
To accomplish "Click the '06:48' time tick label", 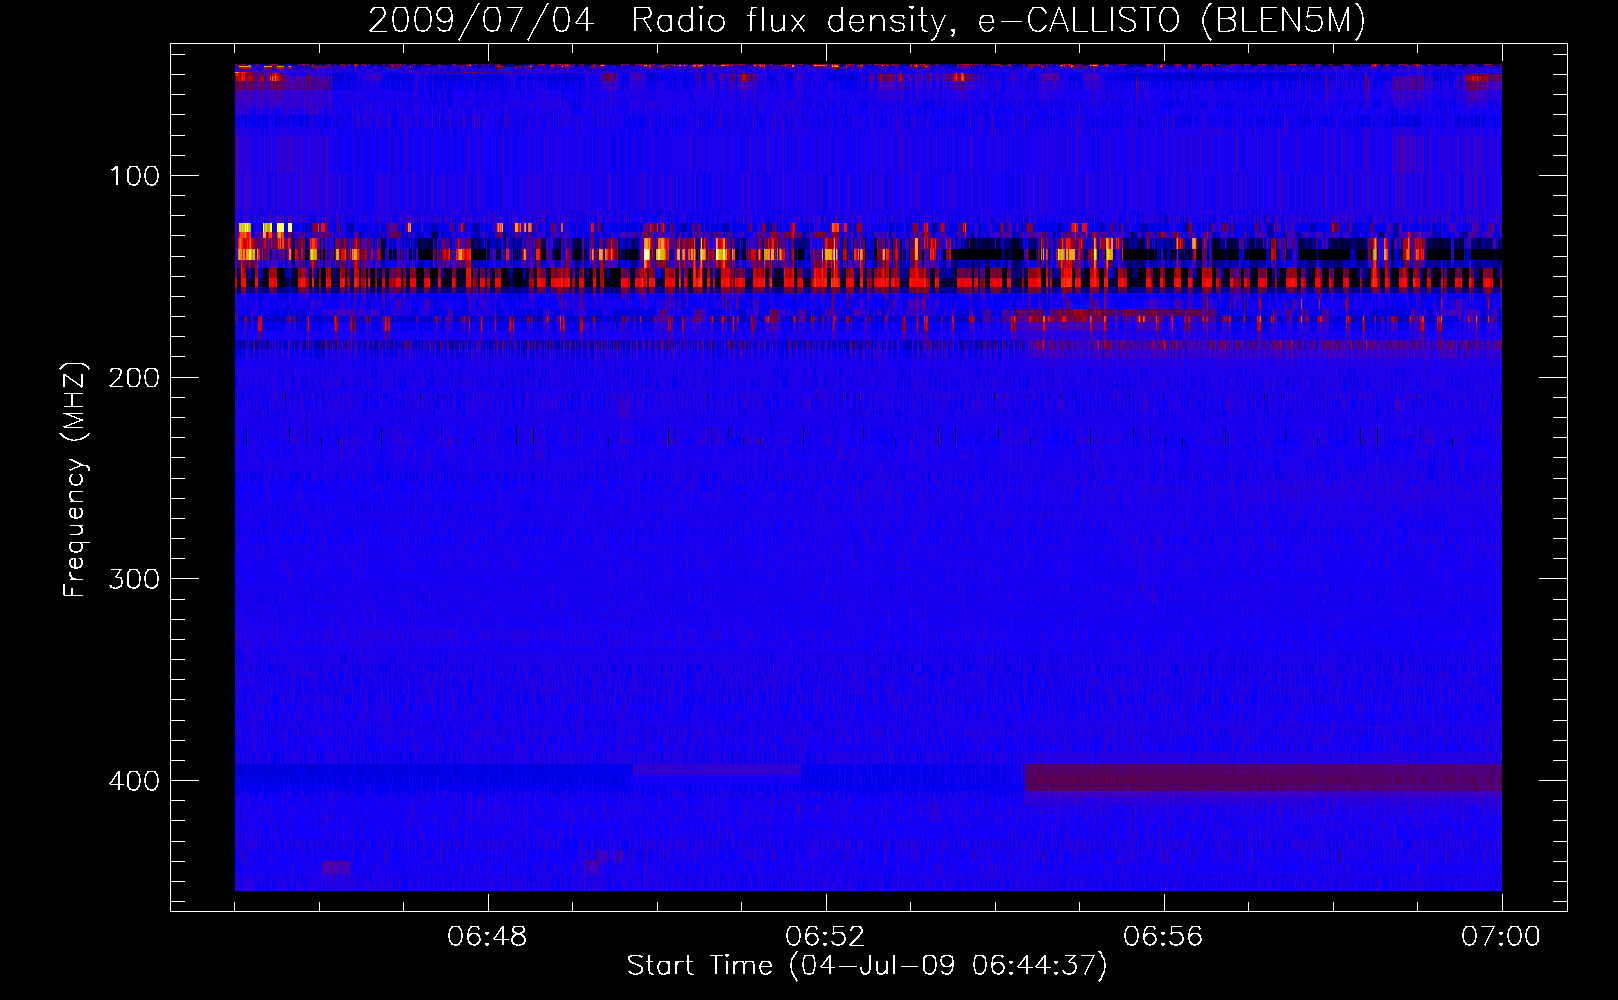I will click(487, 937).
